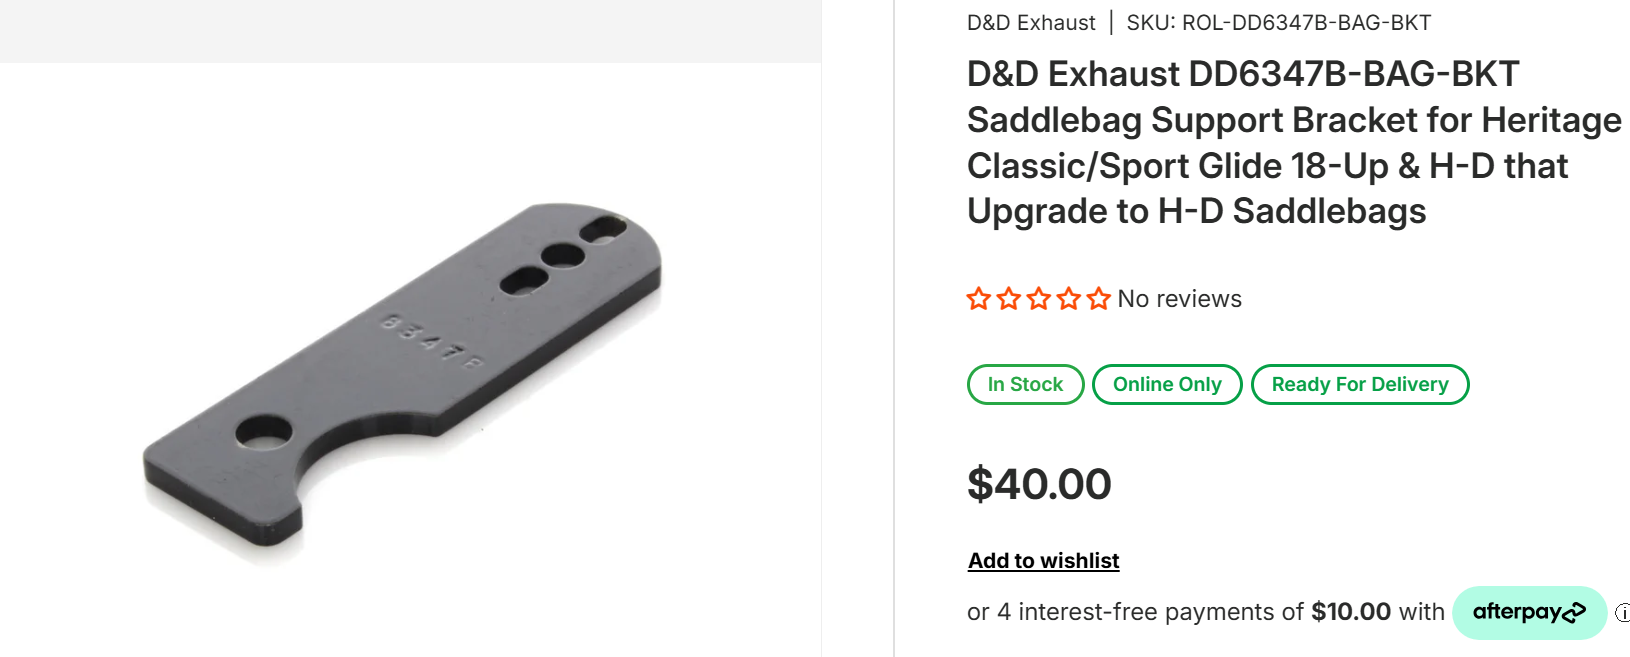The image size is (1630, 657).
Task: Choose the fourth rating star
Action: pos(1069,299)
